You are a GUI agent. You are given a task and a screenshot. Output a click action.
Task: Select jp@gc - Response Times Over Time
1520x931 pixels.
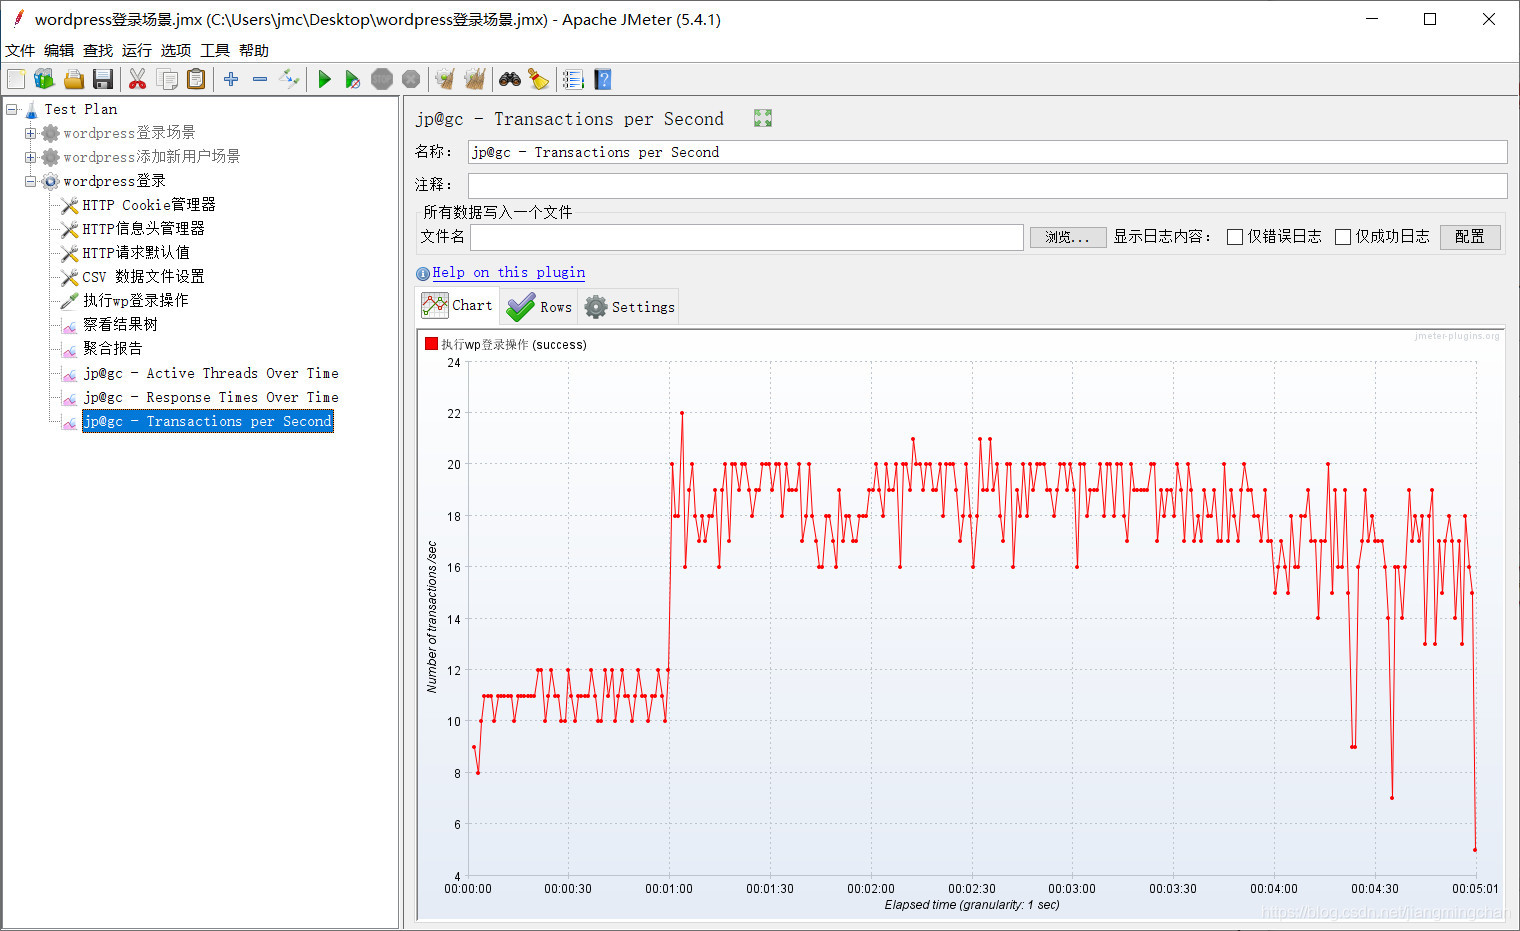[x=211, y=397]
